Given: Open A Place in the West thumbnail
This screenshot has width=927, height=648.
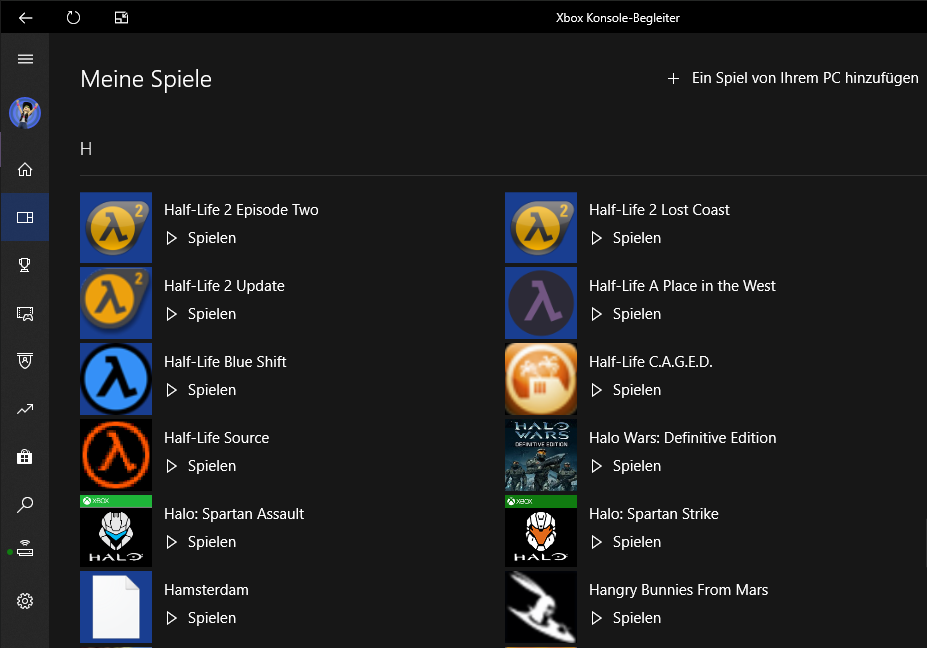Looking at the screenshot, I should (x=541, y=303).
